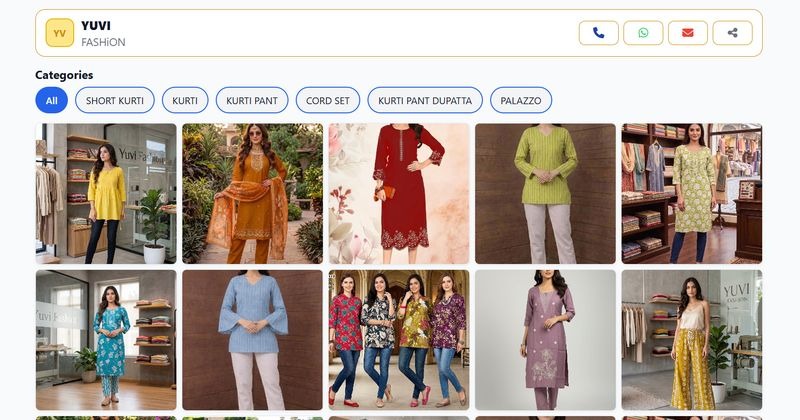Filter by SHORT KURTI category
The width and height of the screenshot is (800, 420).
pyautogui.click(x=115, y=101)
